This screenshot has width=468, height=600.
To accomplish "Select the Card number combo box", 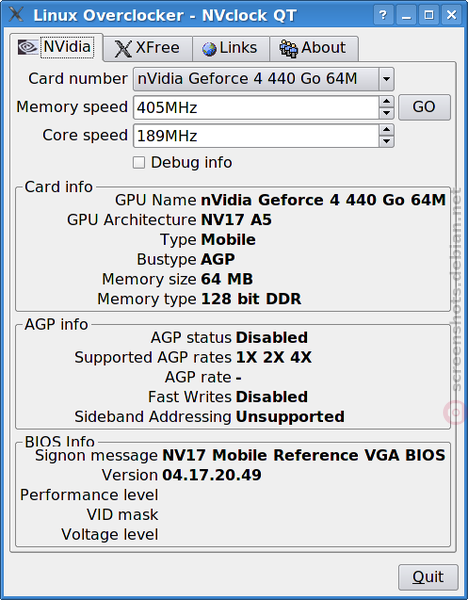I will [x=263, y=79].
